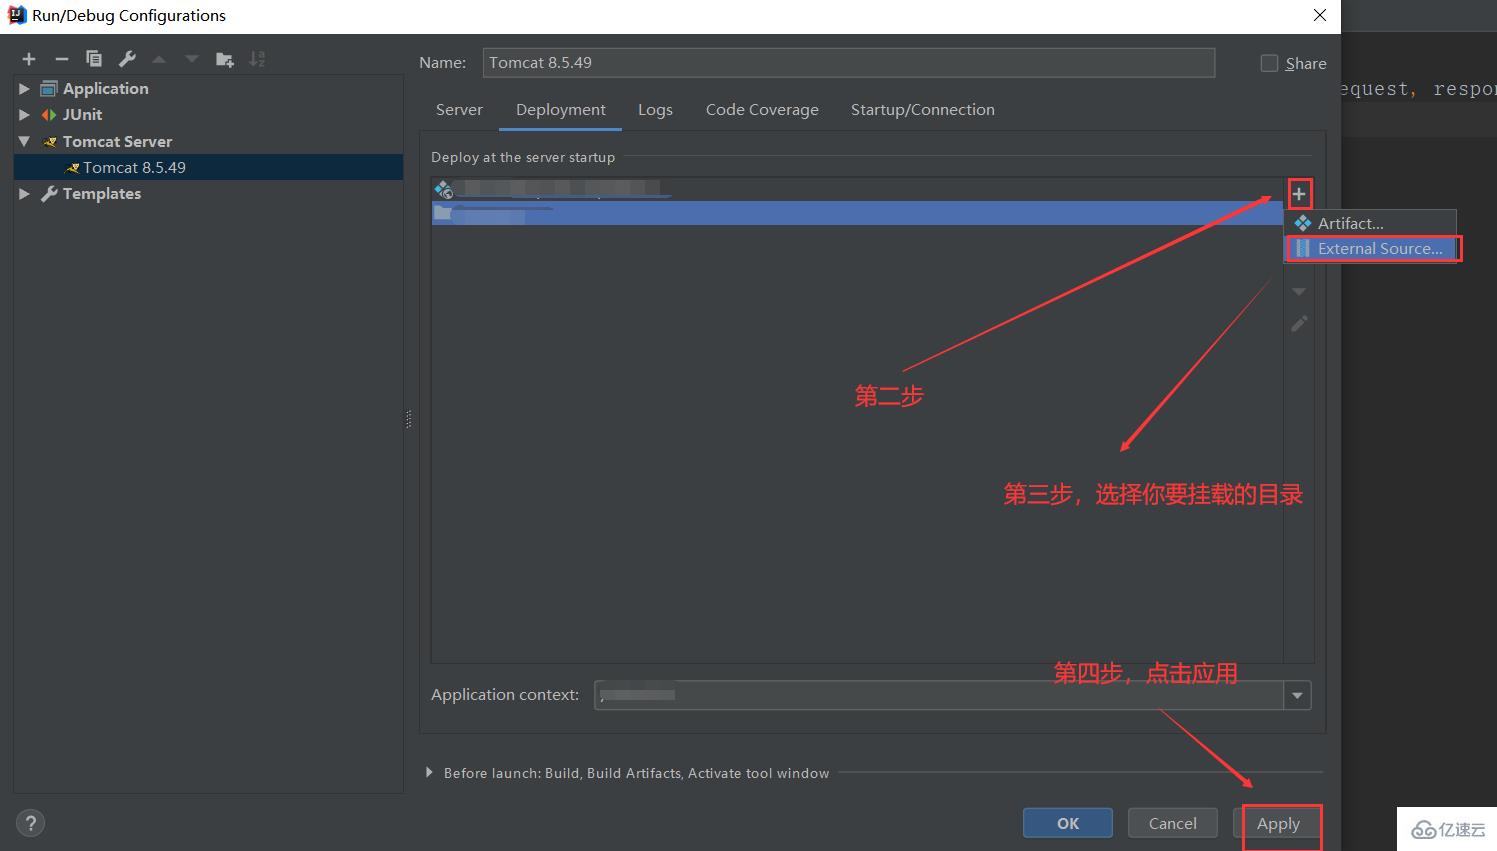Open the Code Coverage tab
Viewport: 1497px width, 851px height.
click(762, 110)
